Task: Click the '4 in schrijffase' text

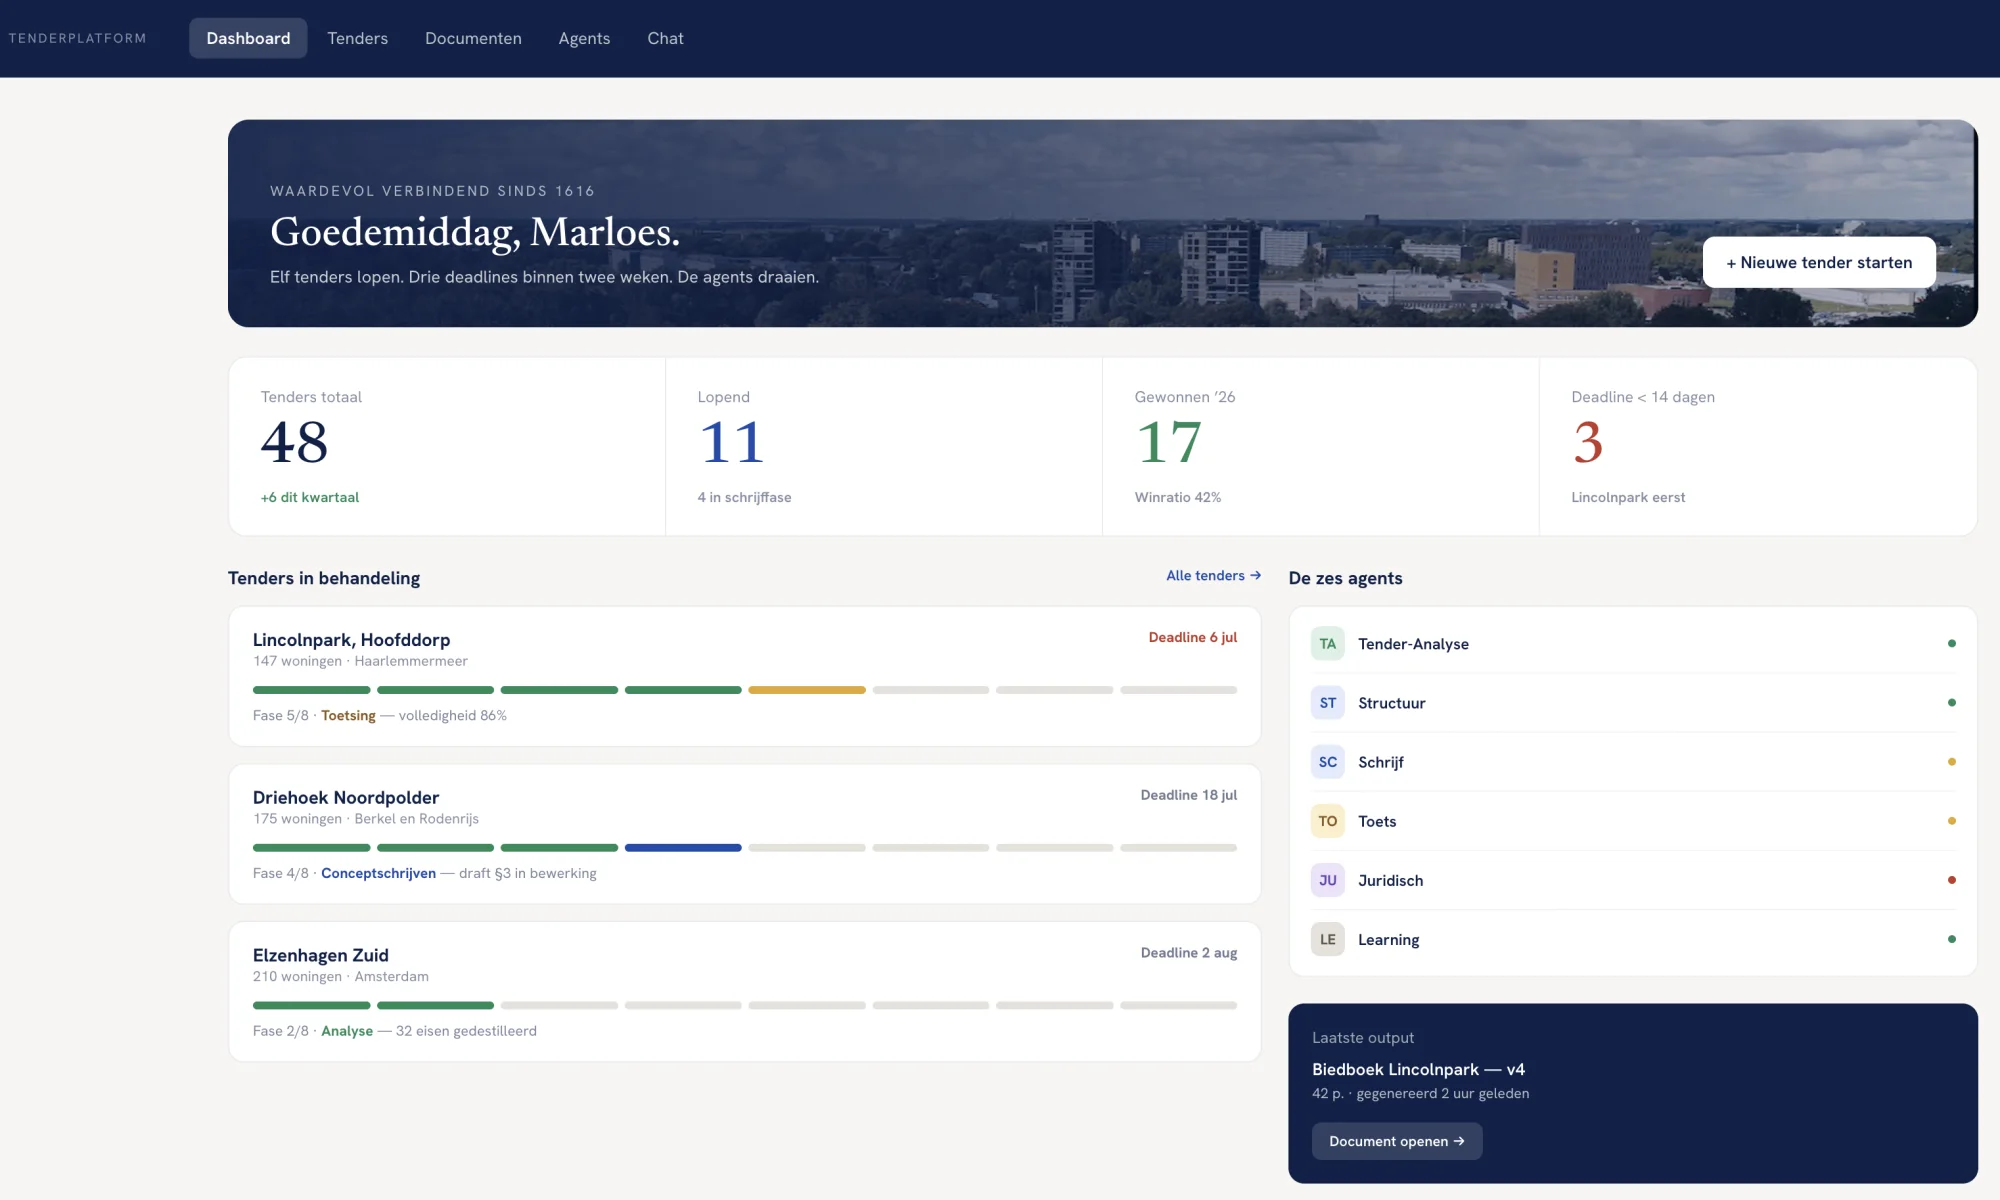Action: point(744,497)
